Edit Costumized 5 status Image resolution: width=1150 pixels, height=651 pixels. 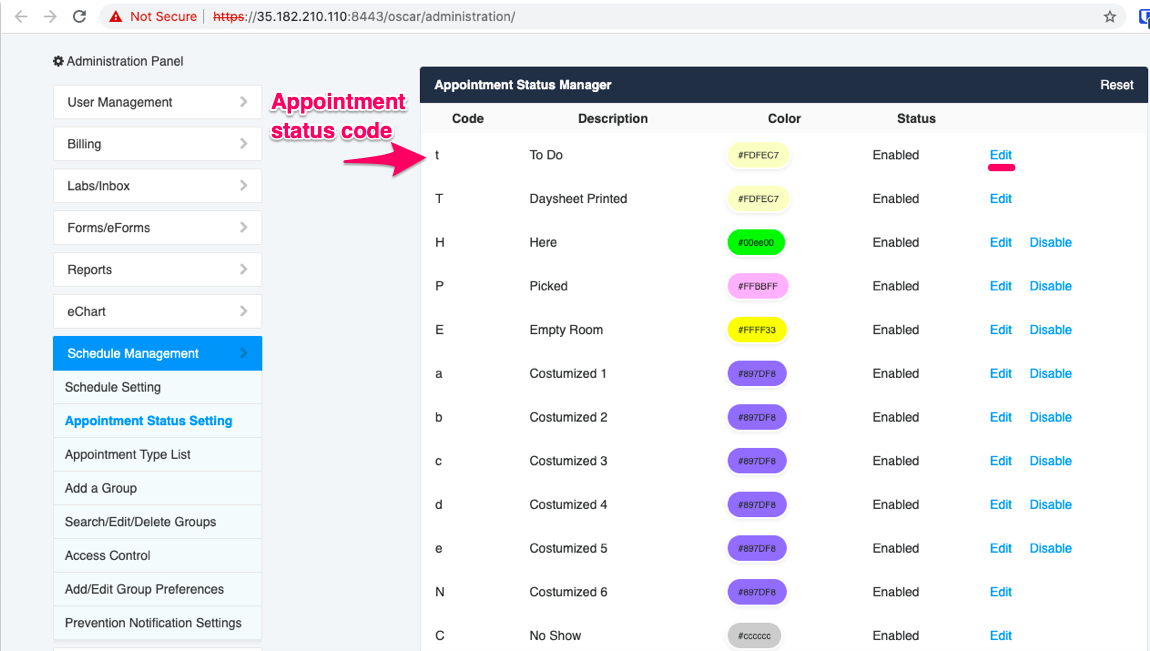click(1000, 548)
